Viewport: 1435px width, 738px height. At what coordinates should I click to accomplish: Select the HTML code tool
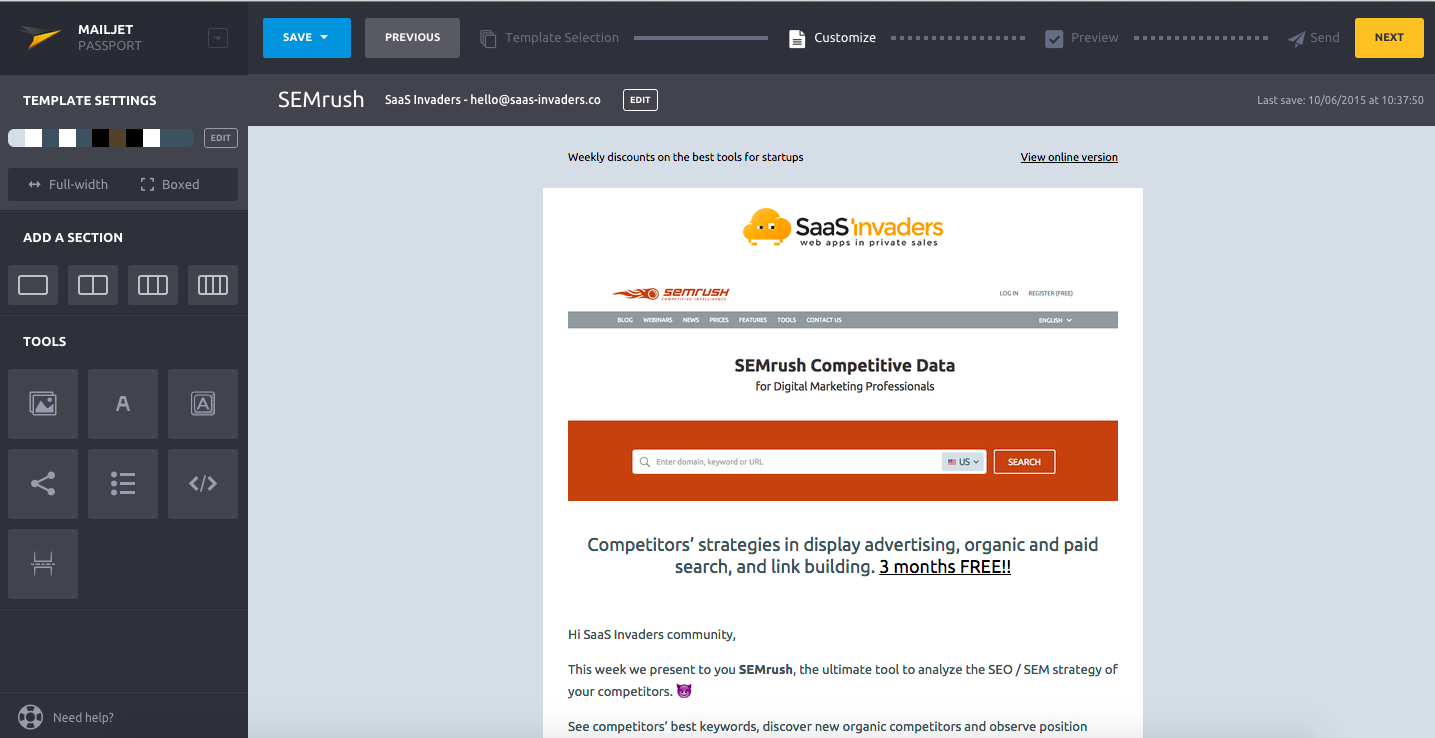click(x=203, y=484)
